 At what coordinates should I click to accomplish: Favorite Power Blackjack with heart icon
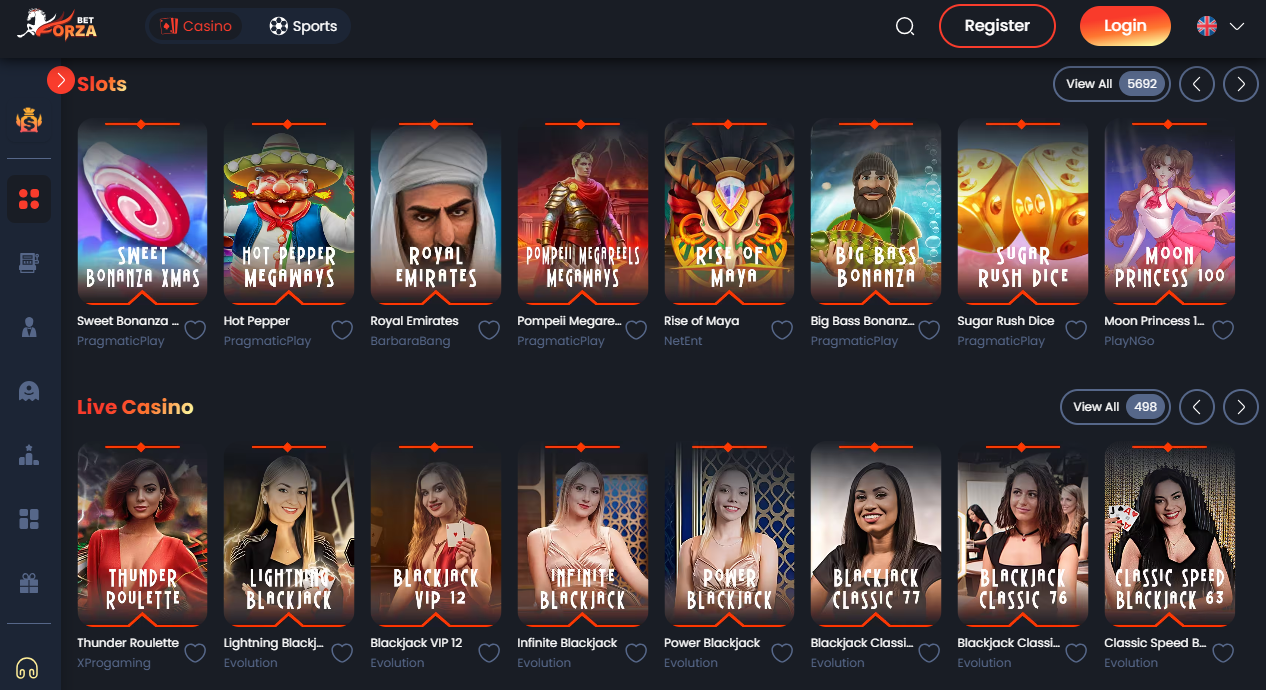[x=782, y=653]
